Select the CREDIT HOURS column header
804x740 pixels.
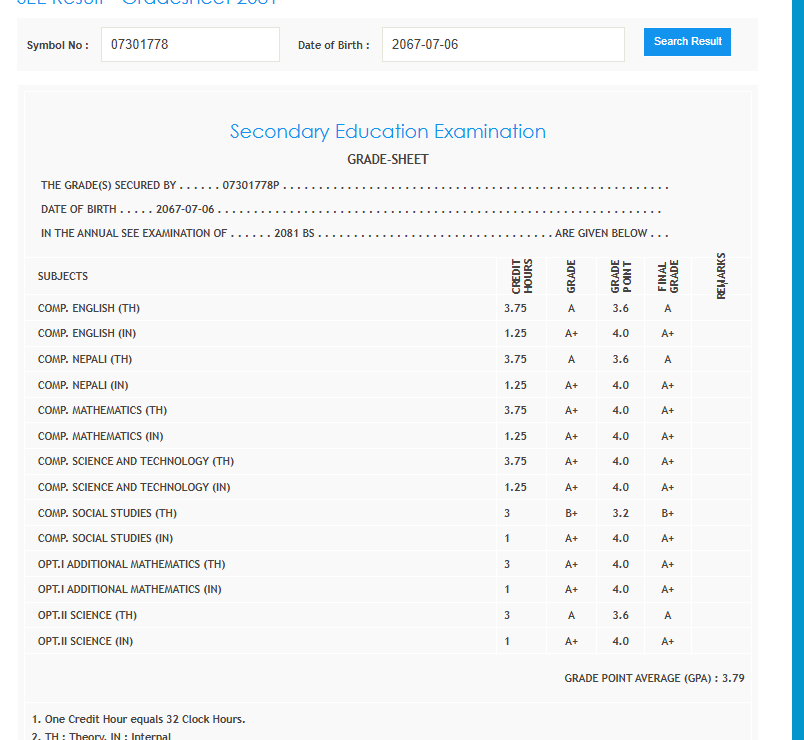tap(521, 276)
